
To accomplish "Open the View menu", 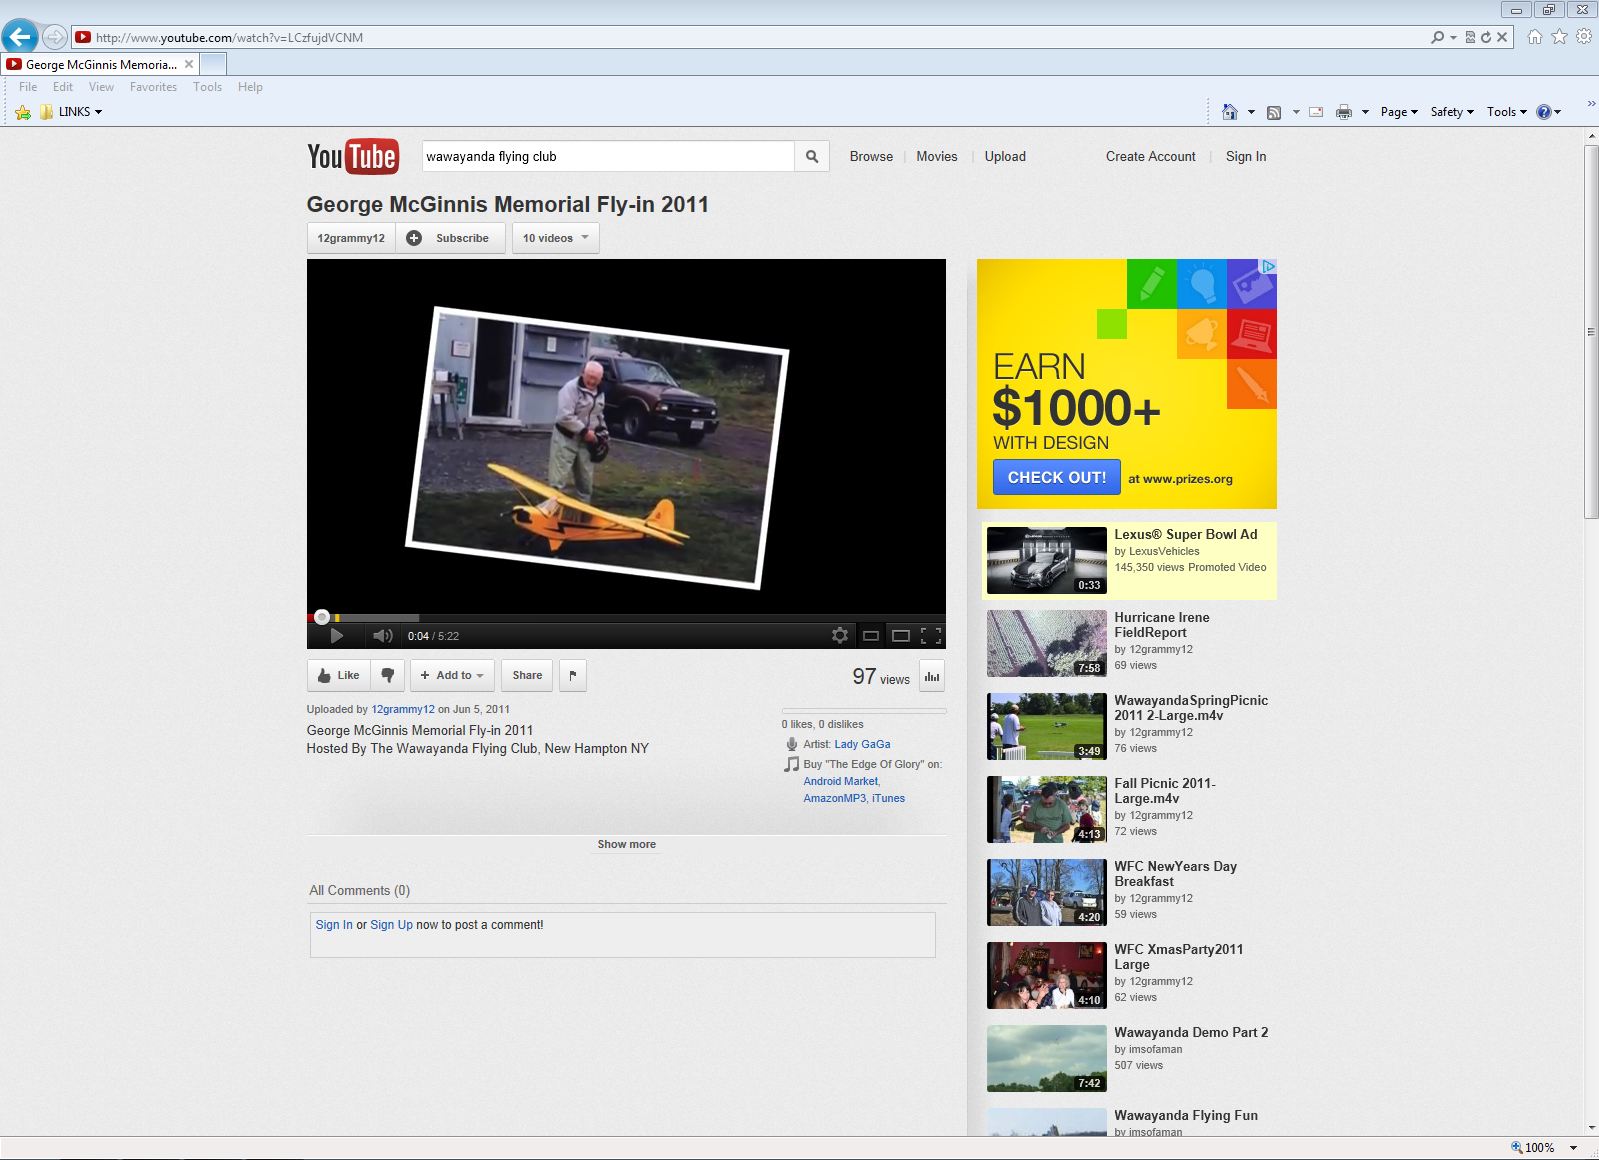I will (x=101, y=87).
